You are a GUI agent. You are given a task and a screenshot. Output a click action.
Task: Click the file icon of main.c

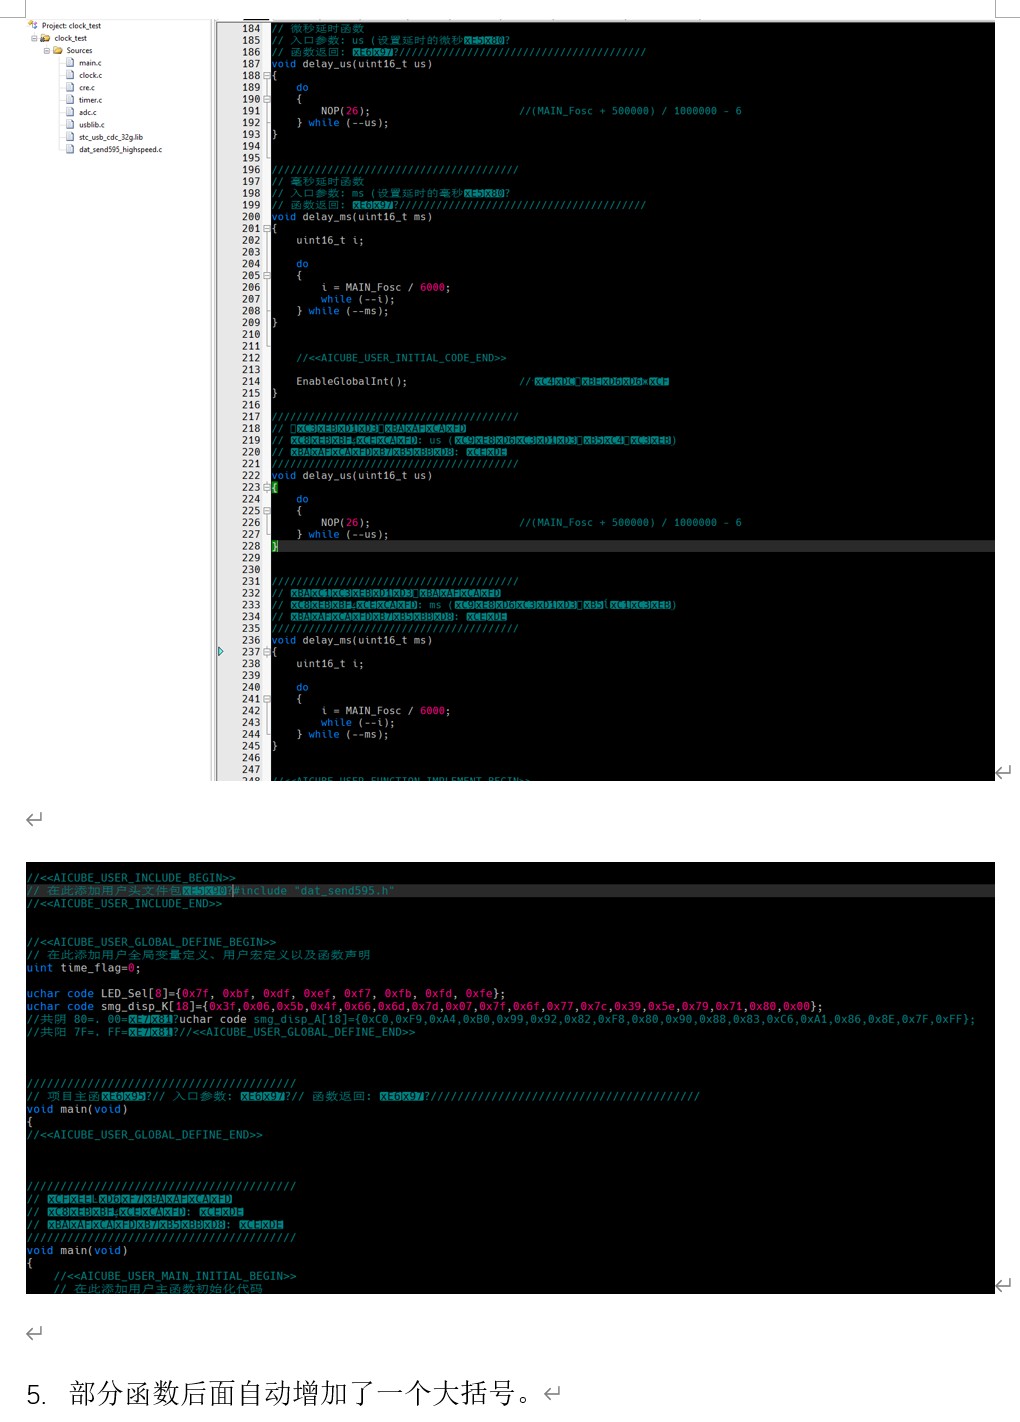70,63
